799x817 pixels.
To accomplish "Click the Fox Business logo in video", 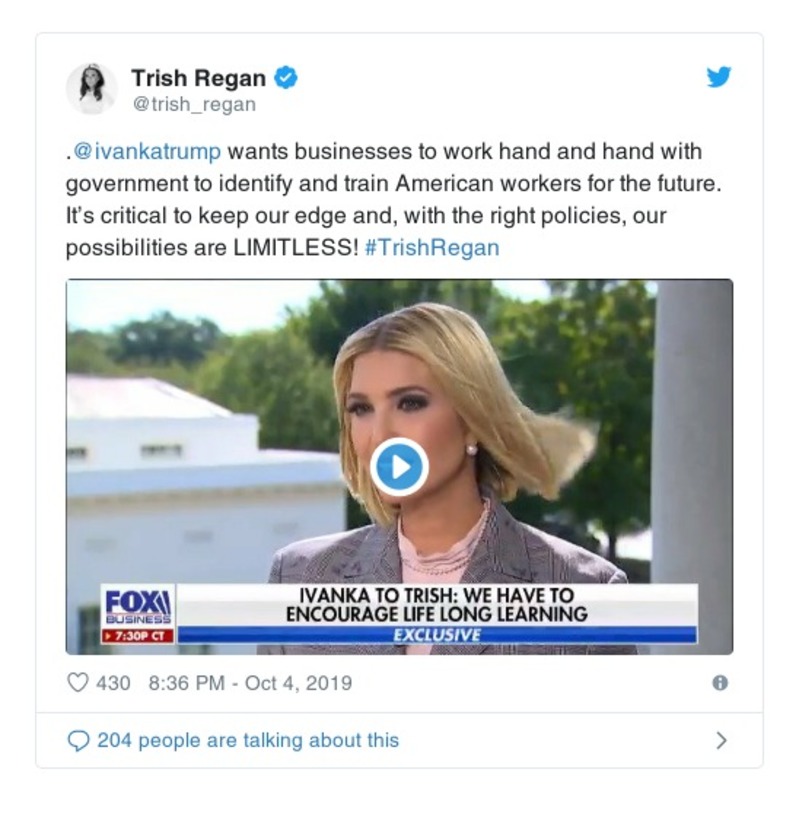I will pos(138,607).
